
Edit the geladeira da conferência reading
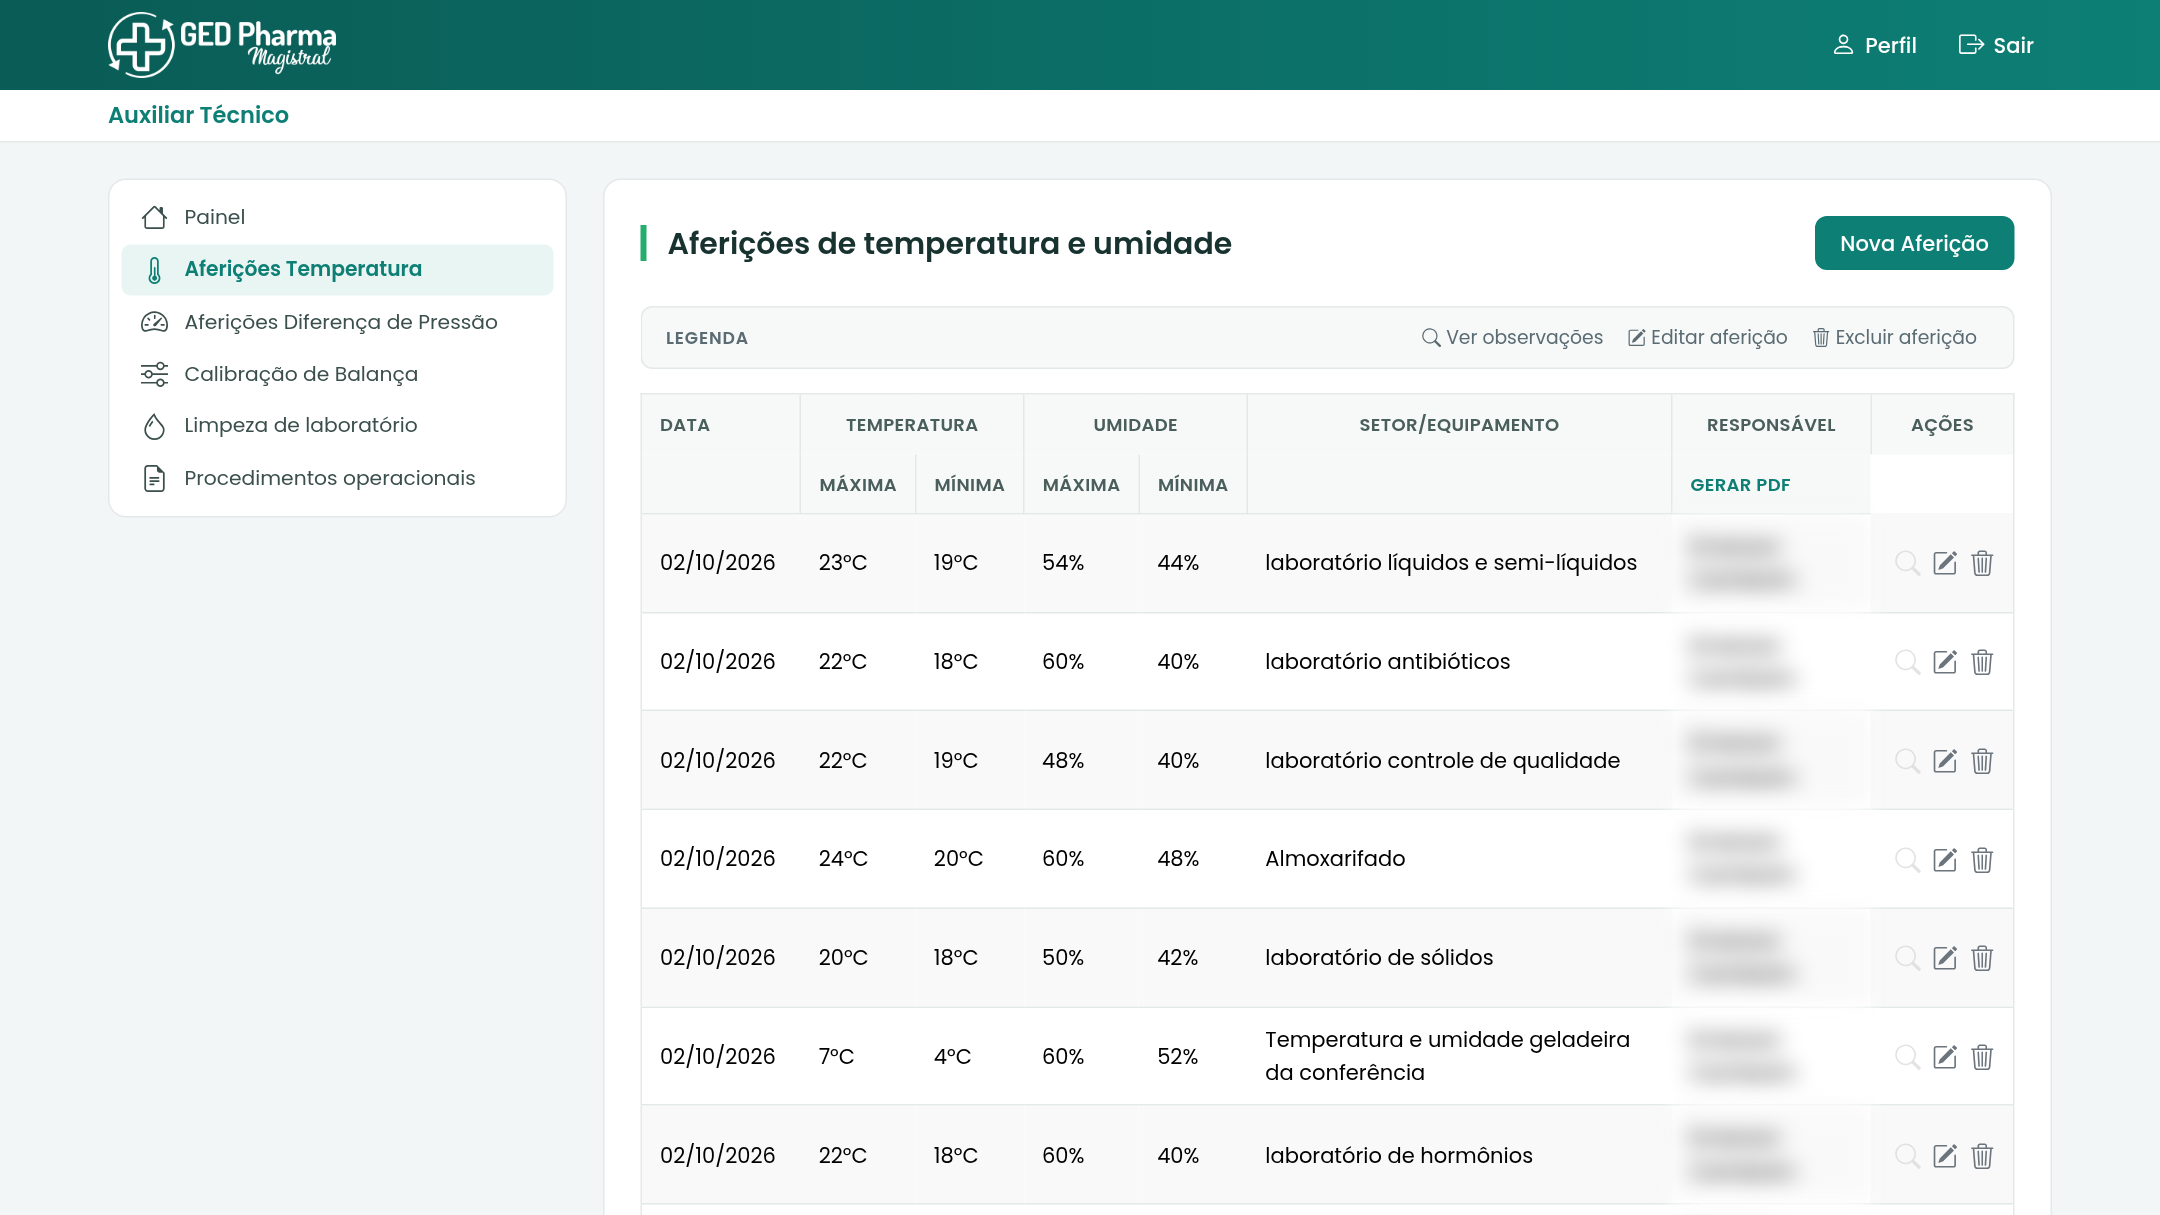1945,1057
